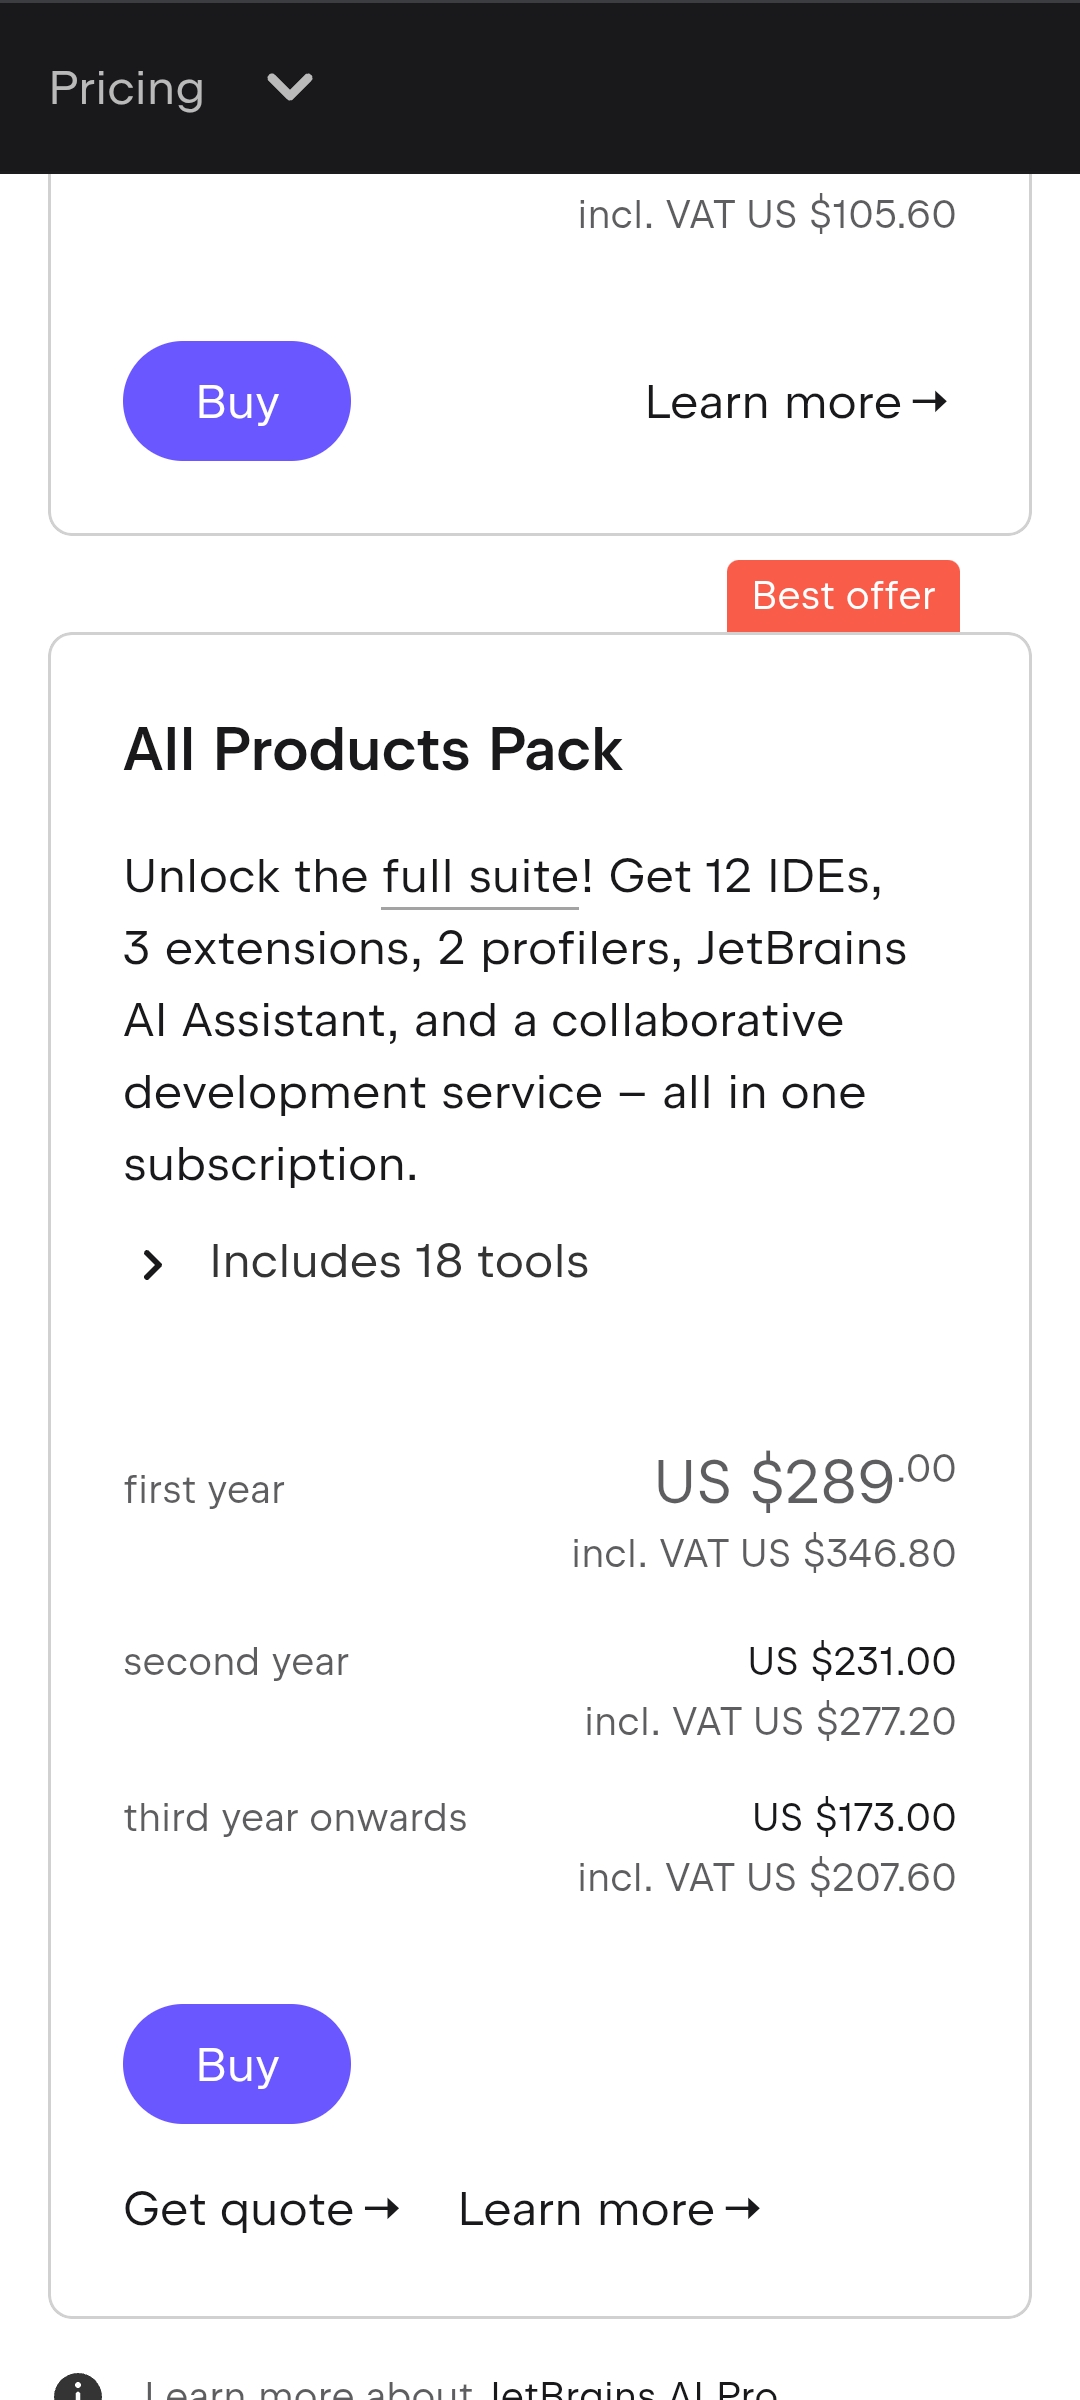Click the US $173.00 third year price

tap(853, 1817)
